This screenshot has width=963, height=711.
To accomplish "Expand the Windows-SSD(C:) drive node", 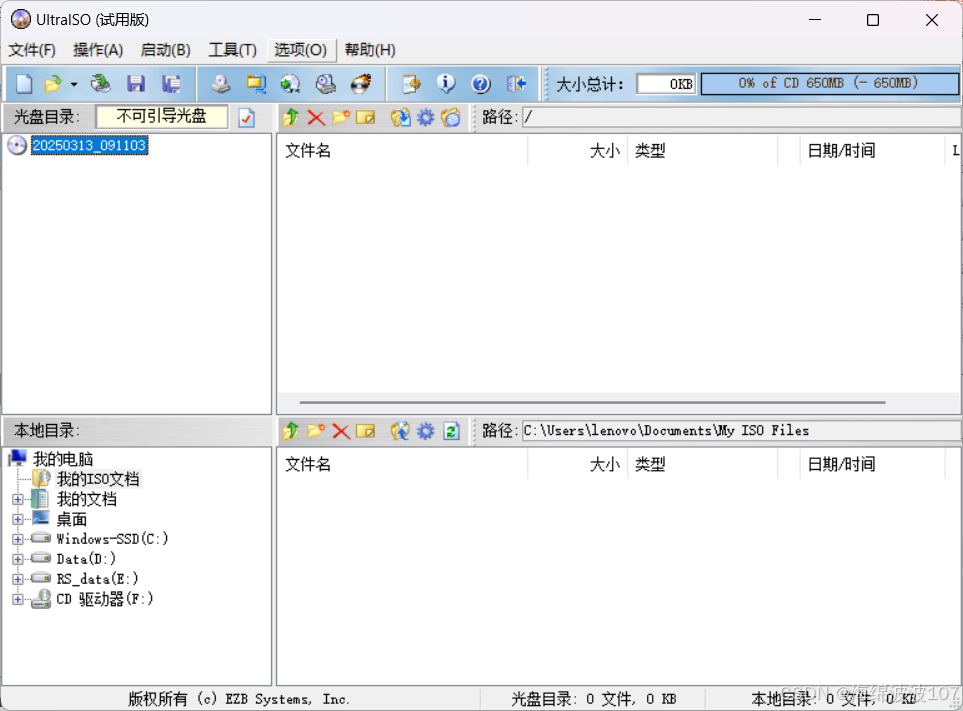I will click(x=18, y=539).
